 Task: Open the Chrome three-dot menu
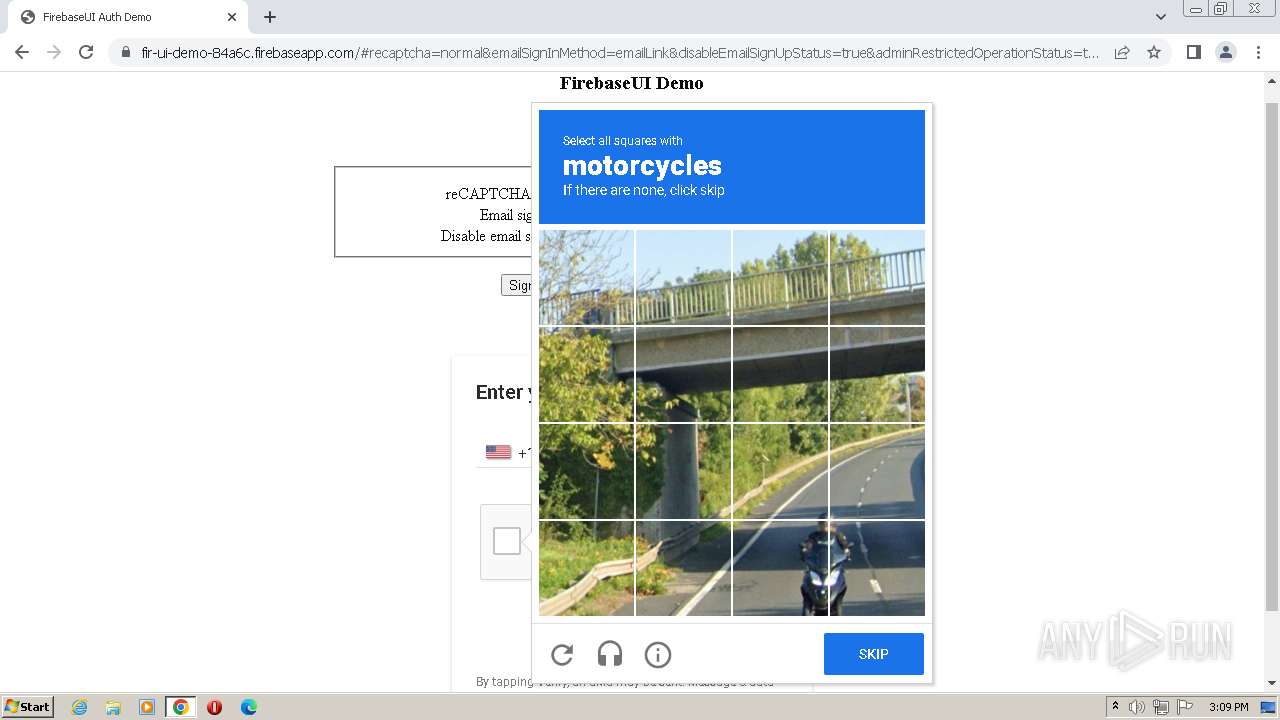(1259, 52)
